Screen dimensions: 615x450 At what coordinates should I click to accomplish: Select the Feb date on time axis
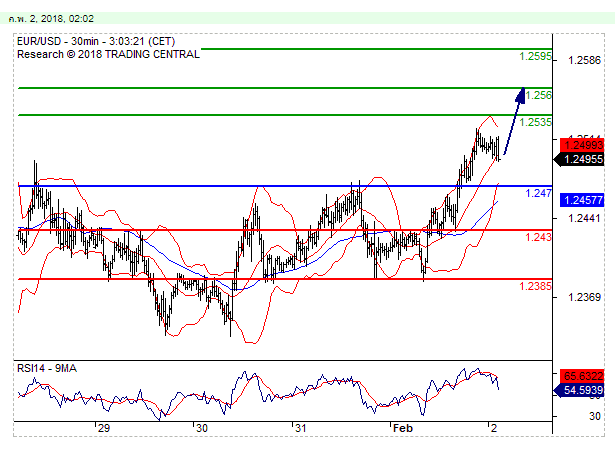[402, 428]
